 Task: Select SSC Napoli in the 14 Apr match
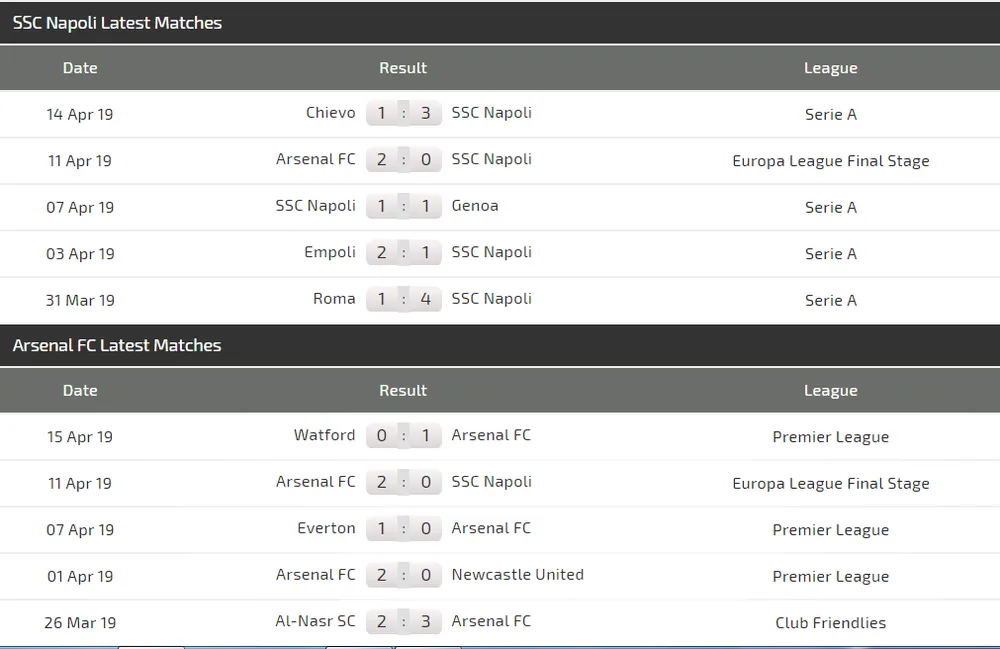[x=491, y=113]
